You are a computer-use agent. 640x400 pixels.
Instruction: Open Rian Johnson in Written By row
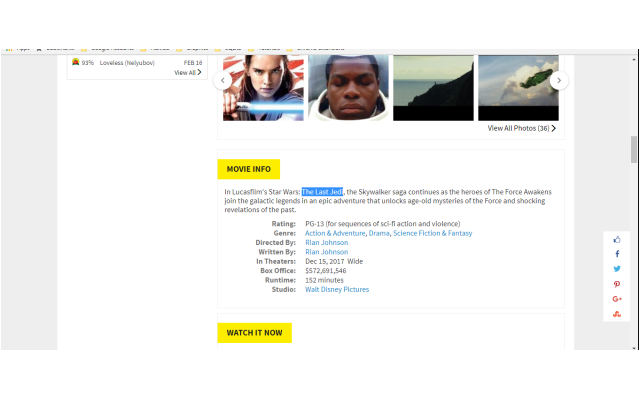pyautogui.click(x=327, y=252)
